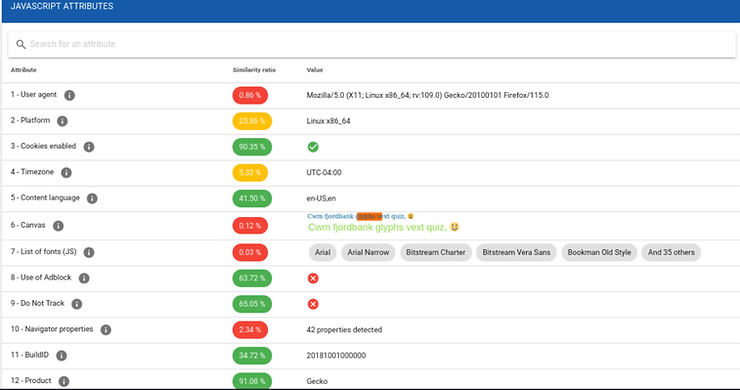This screenshot has width=740, height=390.
Task: Click the '7 - List of fonts (JS)' label
Action: point(43,252)
